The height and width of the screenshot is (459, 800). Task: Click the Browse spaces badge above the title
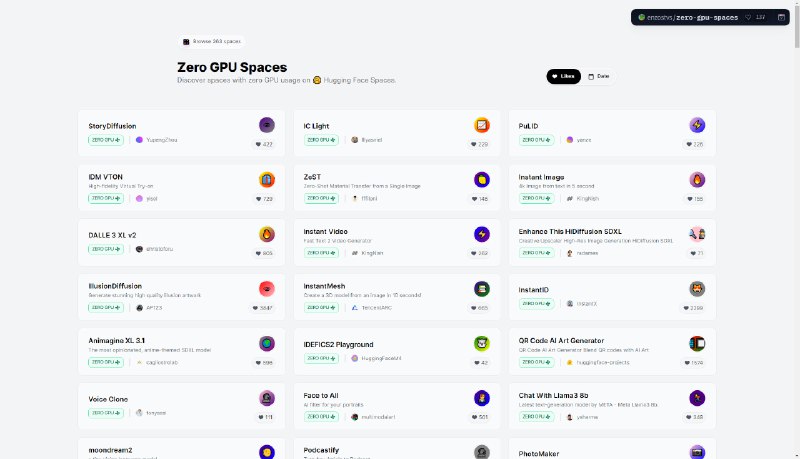[212, 41]
